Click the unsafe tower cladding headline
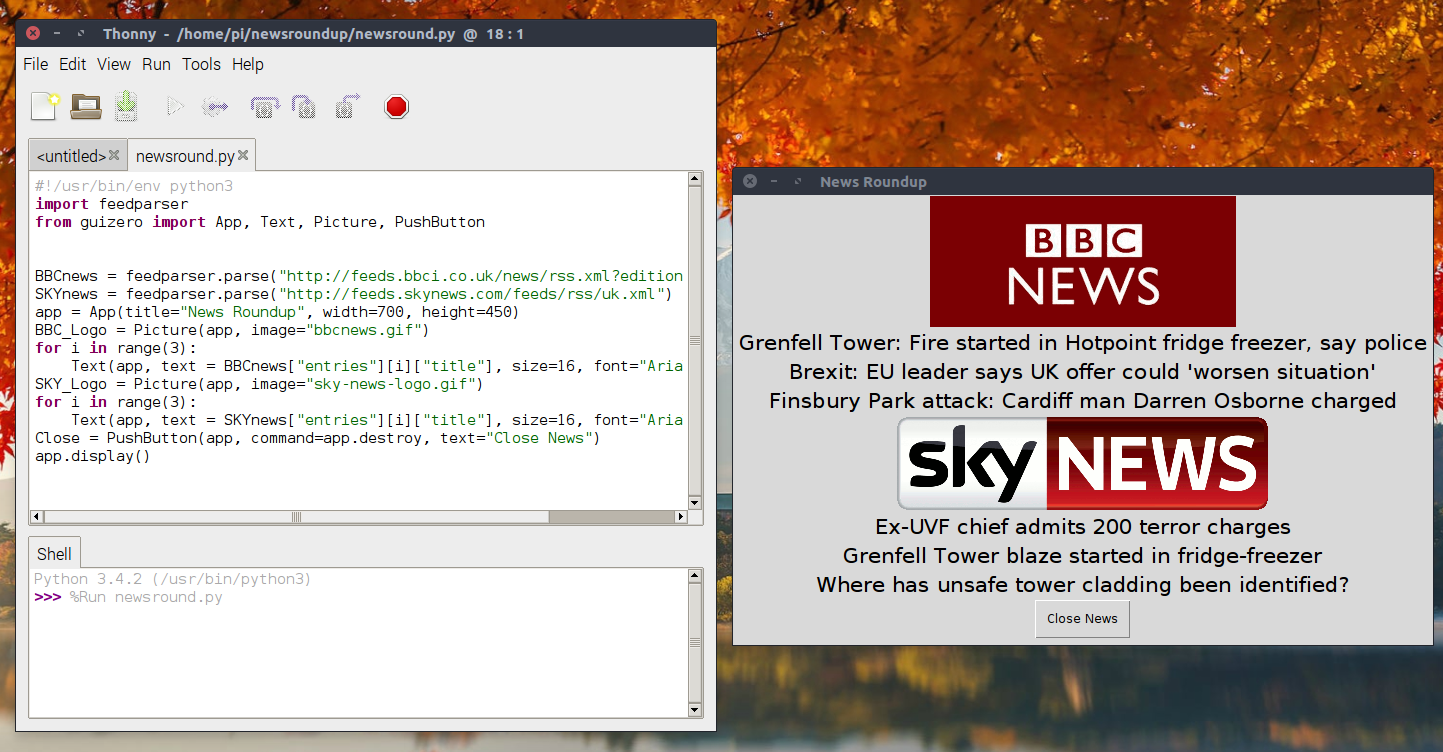1443x752 pixels. tap(1083, 585)
